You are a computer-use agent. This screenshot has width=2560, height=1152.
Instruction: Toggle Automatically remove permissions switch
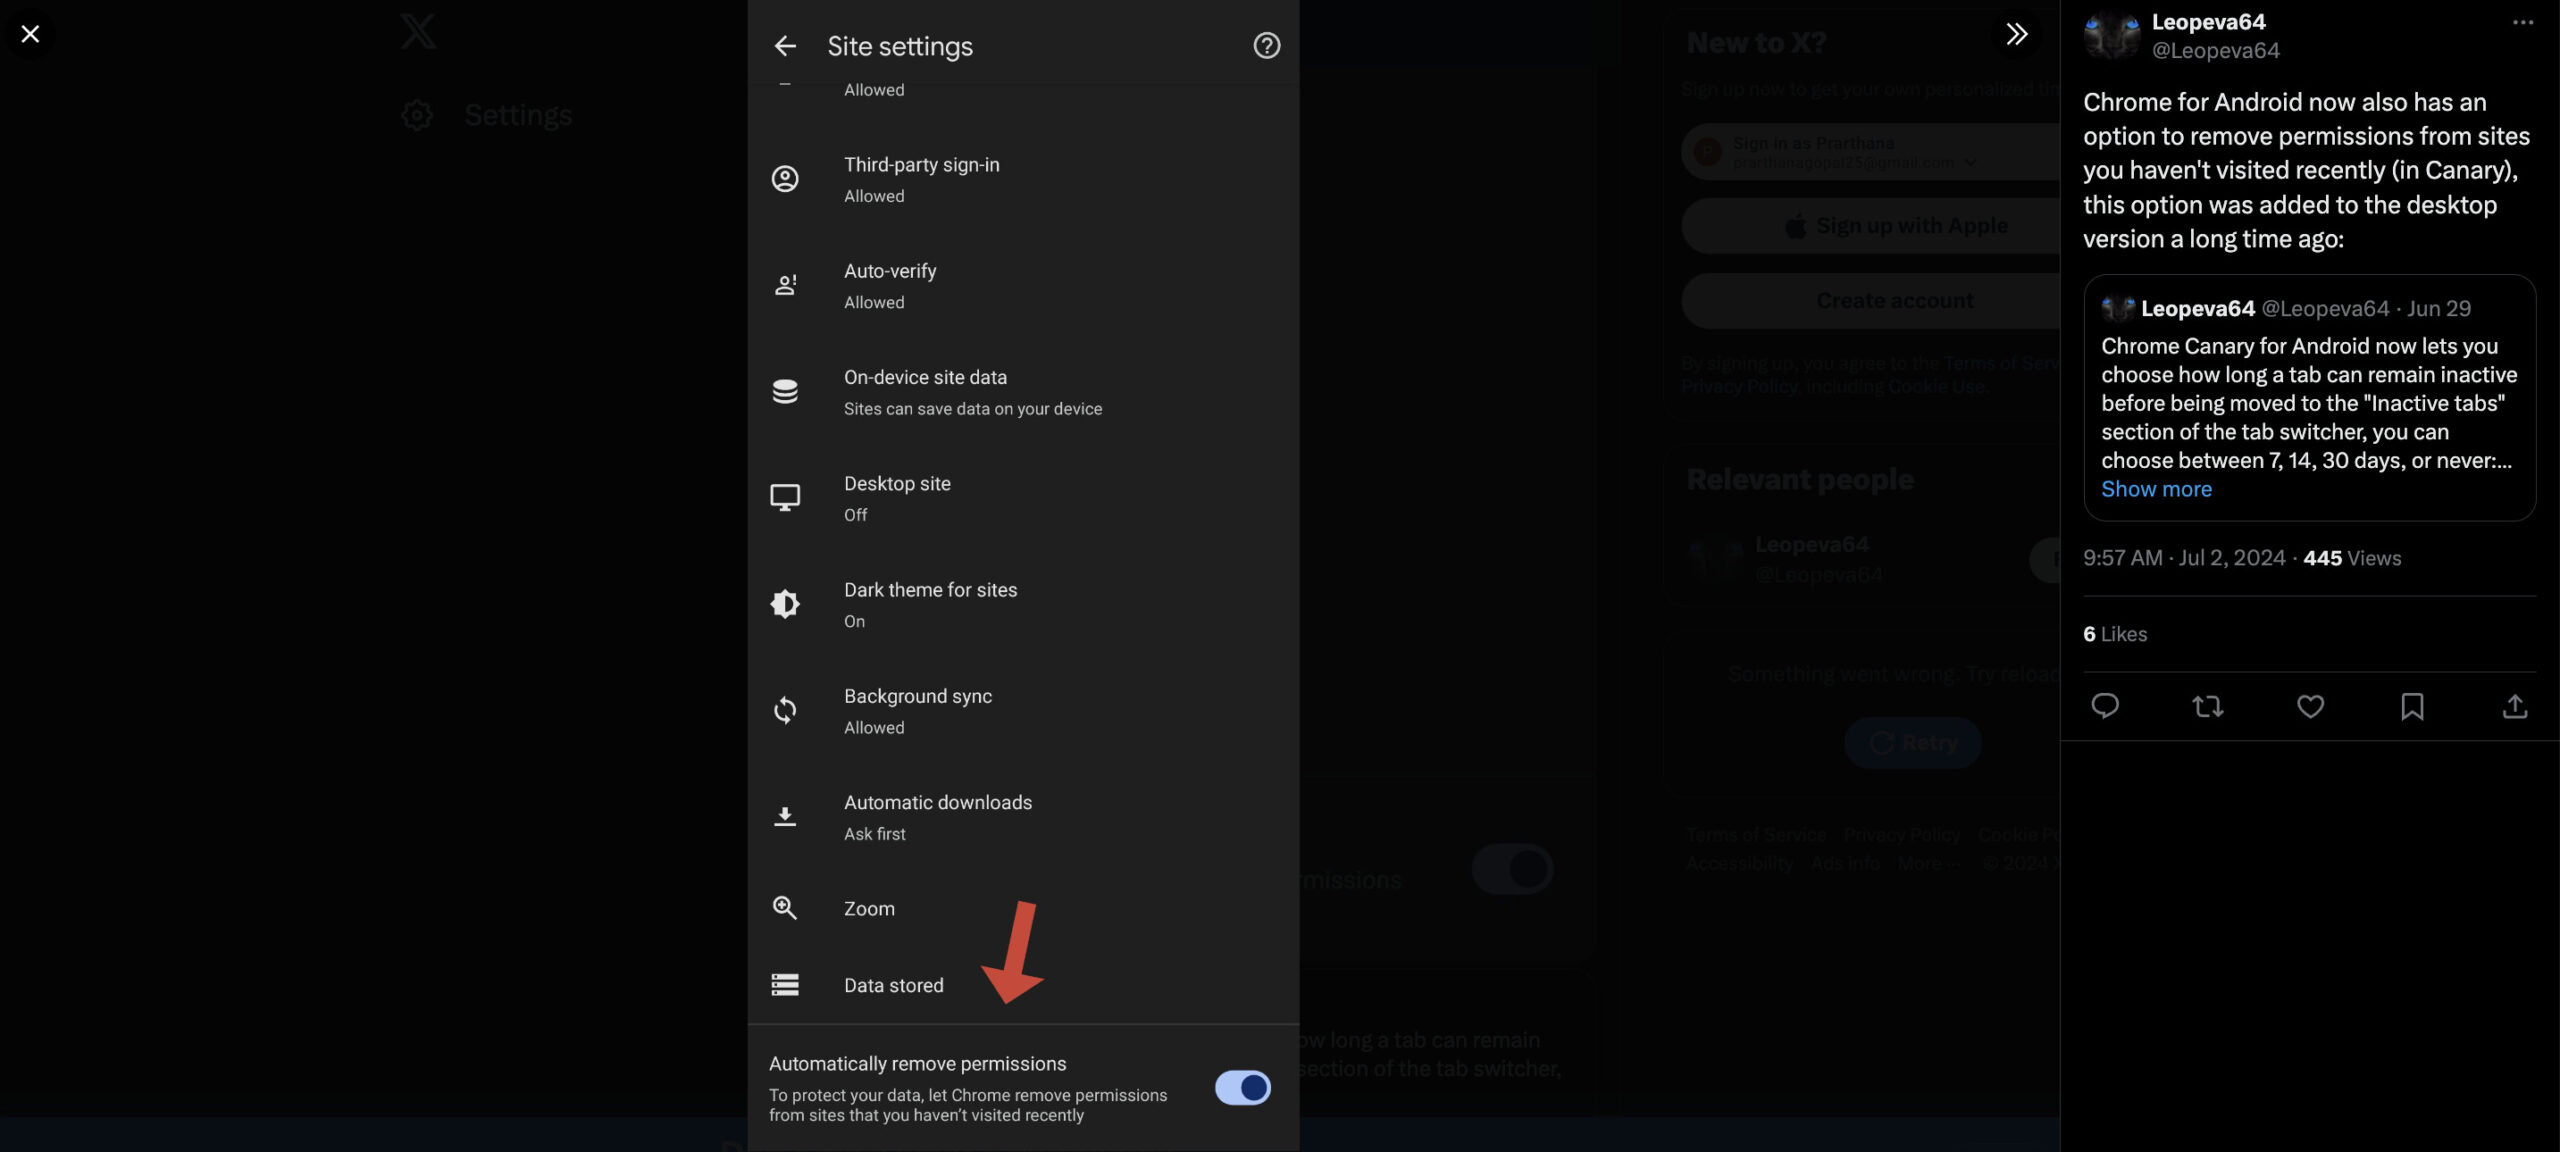pyautogui.click(x=1242, y=1087)
